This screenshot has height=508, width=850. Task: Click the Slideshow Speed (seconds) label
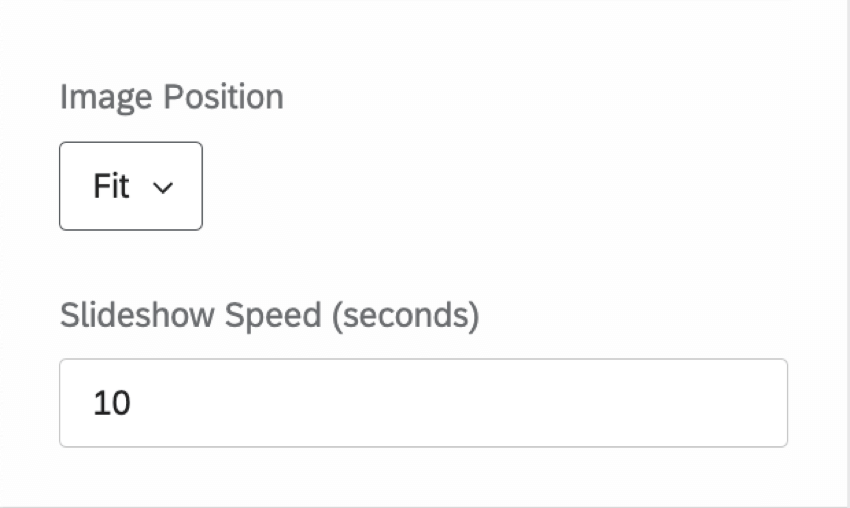(x=269, y=315)
